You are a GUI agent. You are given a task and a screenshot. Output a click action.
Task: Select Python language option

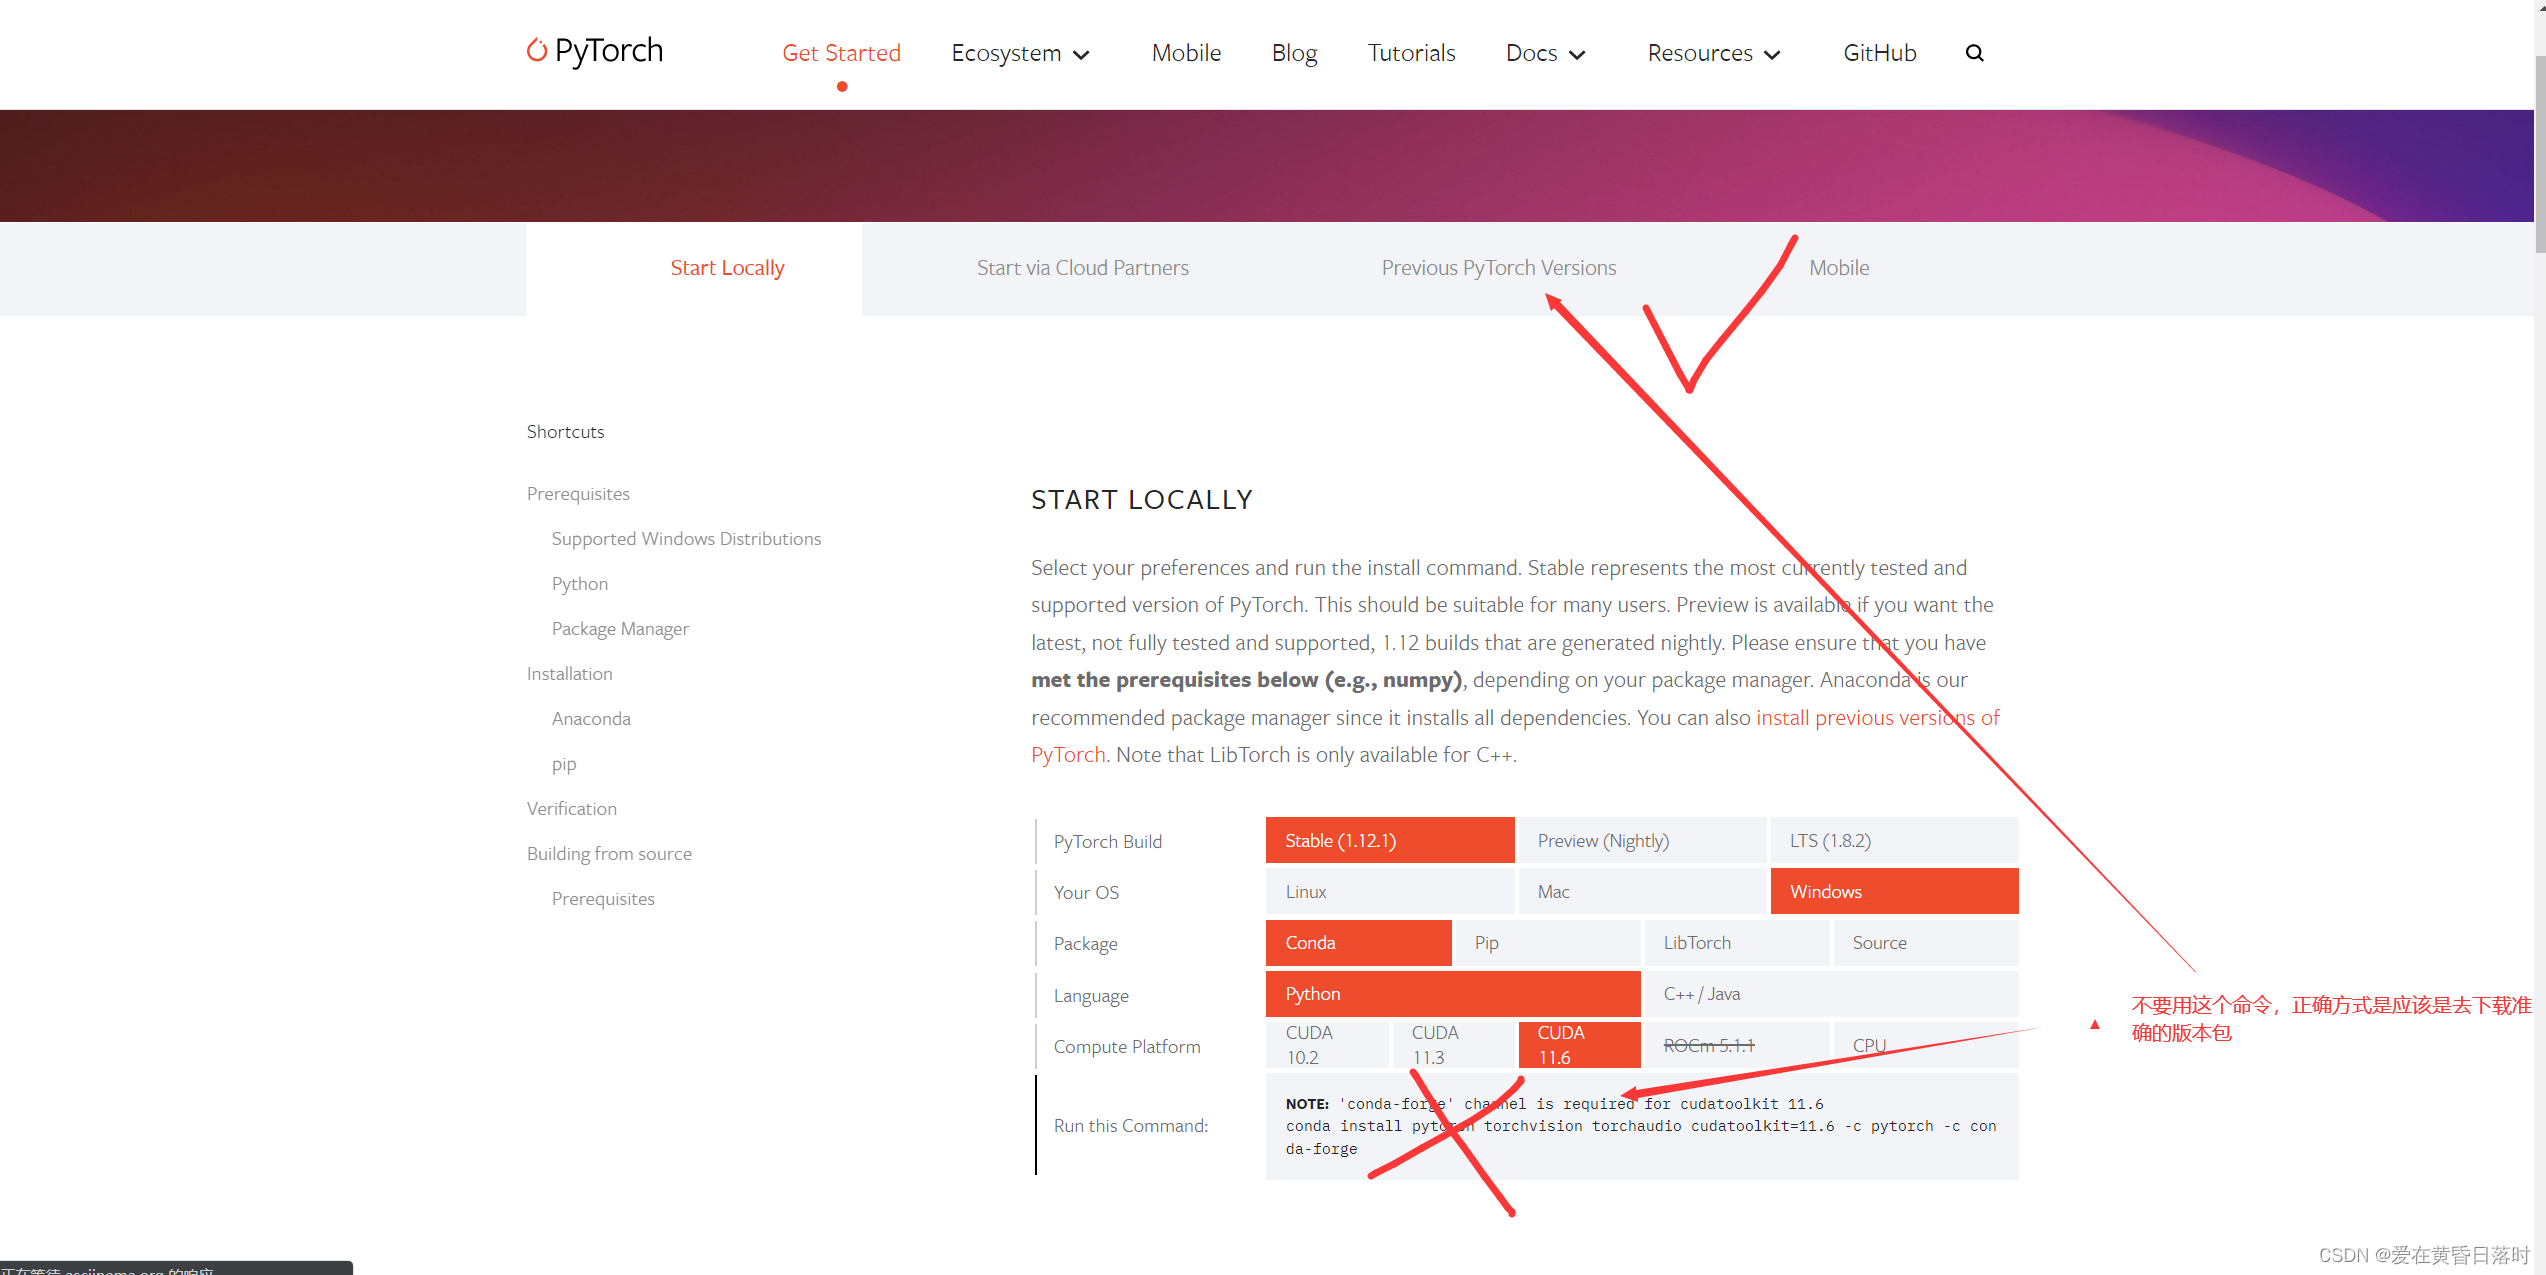click(x=1453, y=994)
